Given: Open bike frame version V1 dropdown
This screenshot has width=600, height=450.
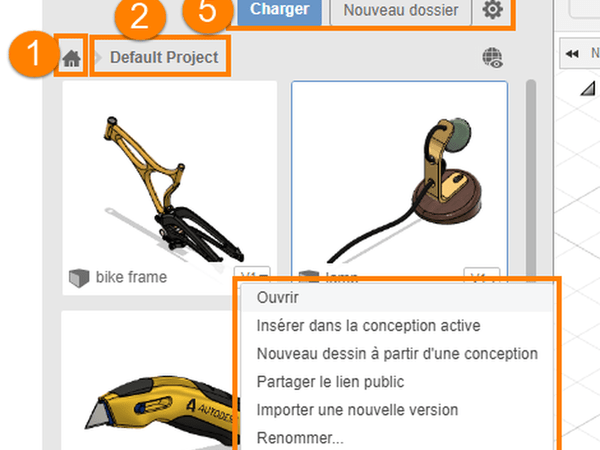Looking at the screenshot, I should click(x=252, y=275).
